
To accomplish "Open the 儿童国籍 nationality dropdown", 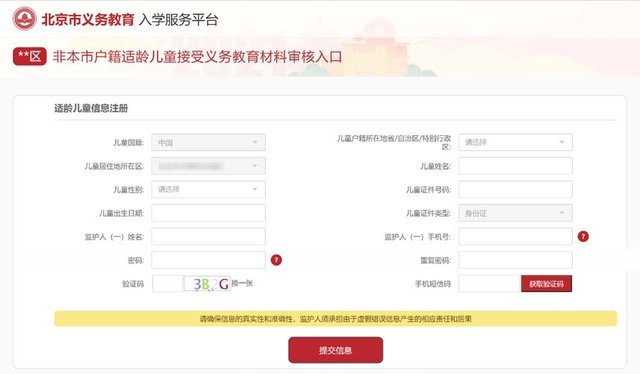I will [209, 142].
